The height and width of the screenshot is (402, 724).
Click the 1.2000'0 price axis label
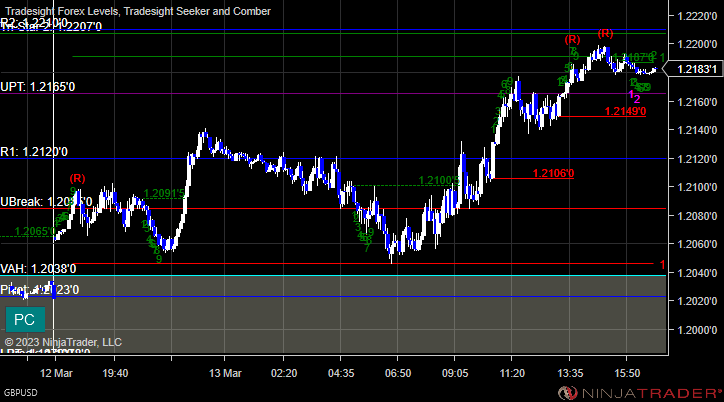697,330
